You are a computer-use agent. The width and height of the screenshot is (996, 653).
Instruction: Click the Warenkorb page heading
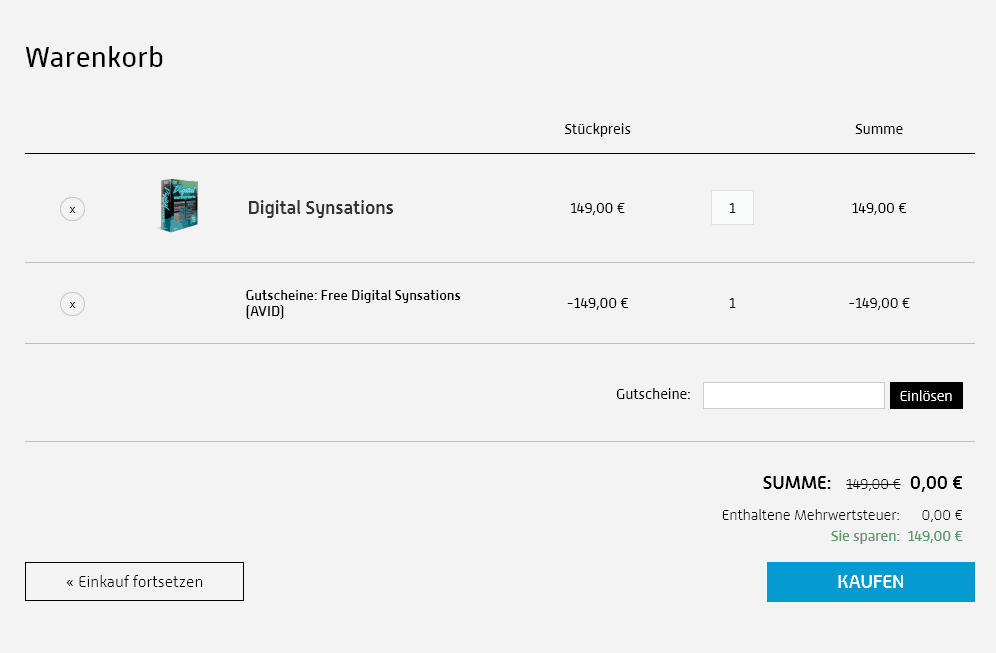point(94,58)
